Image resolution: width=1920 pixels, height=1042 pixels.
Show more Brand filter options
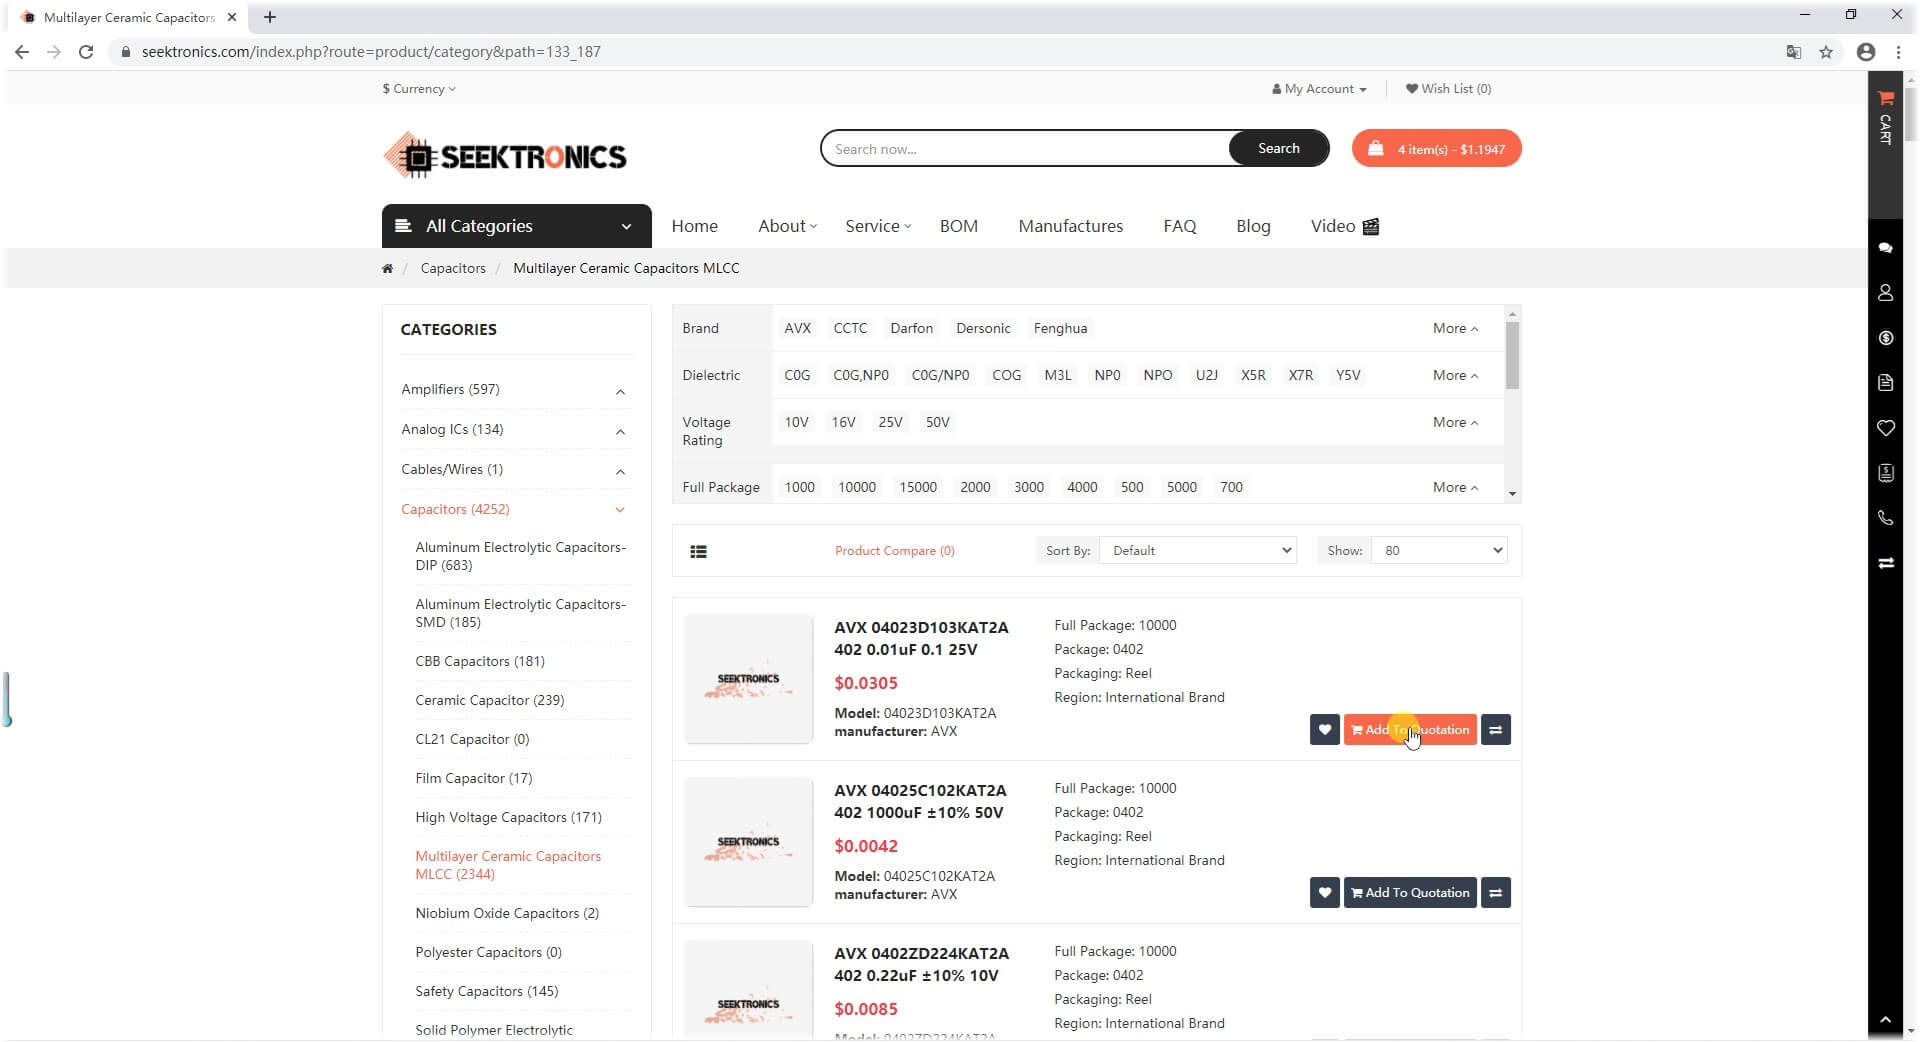click(x=1455, y=328)
